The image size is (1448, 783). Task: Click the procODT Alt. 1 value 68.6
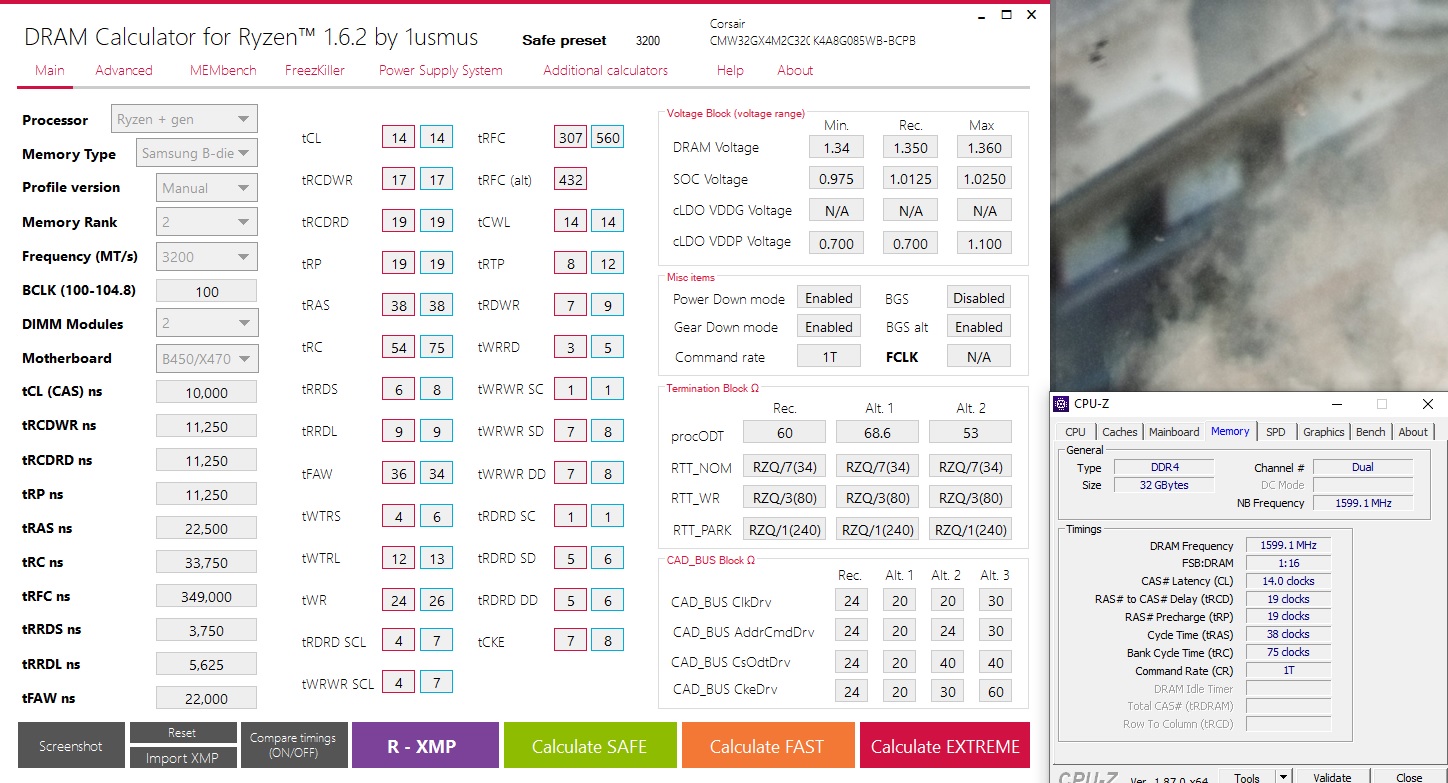[x=877, y=432]
